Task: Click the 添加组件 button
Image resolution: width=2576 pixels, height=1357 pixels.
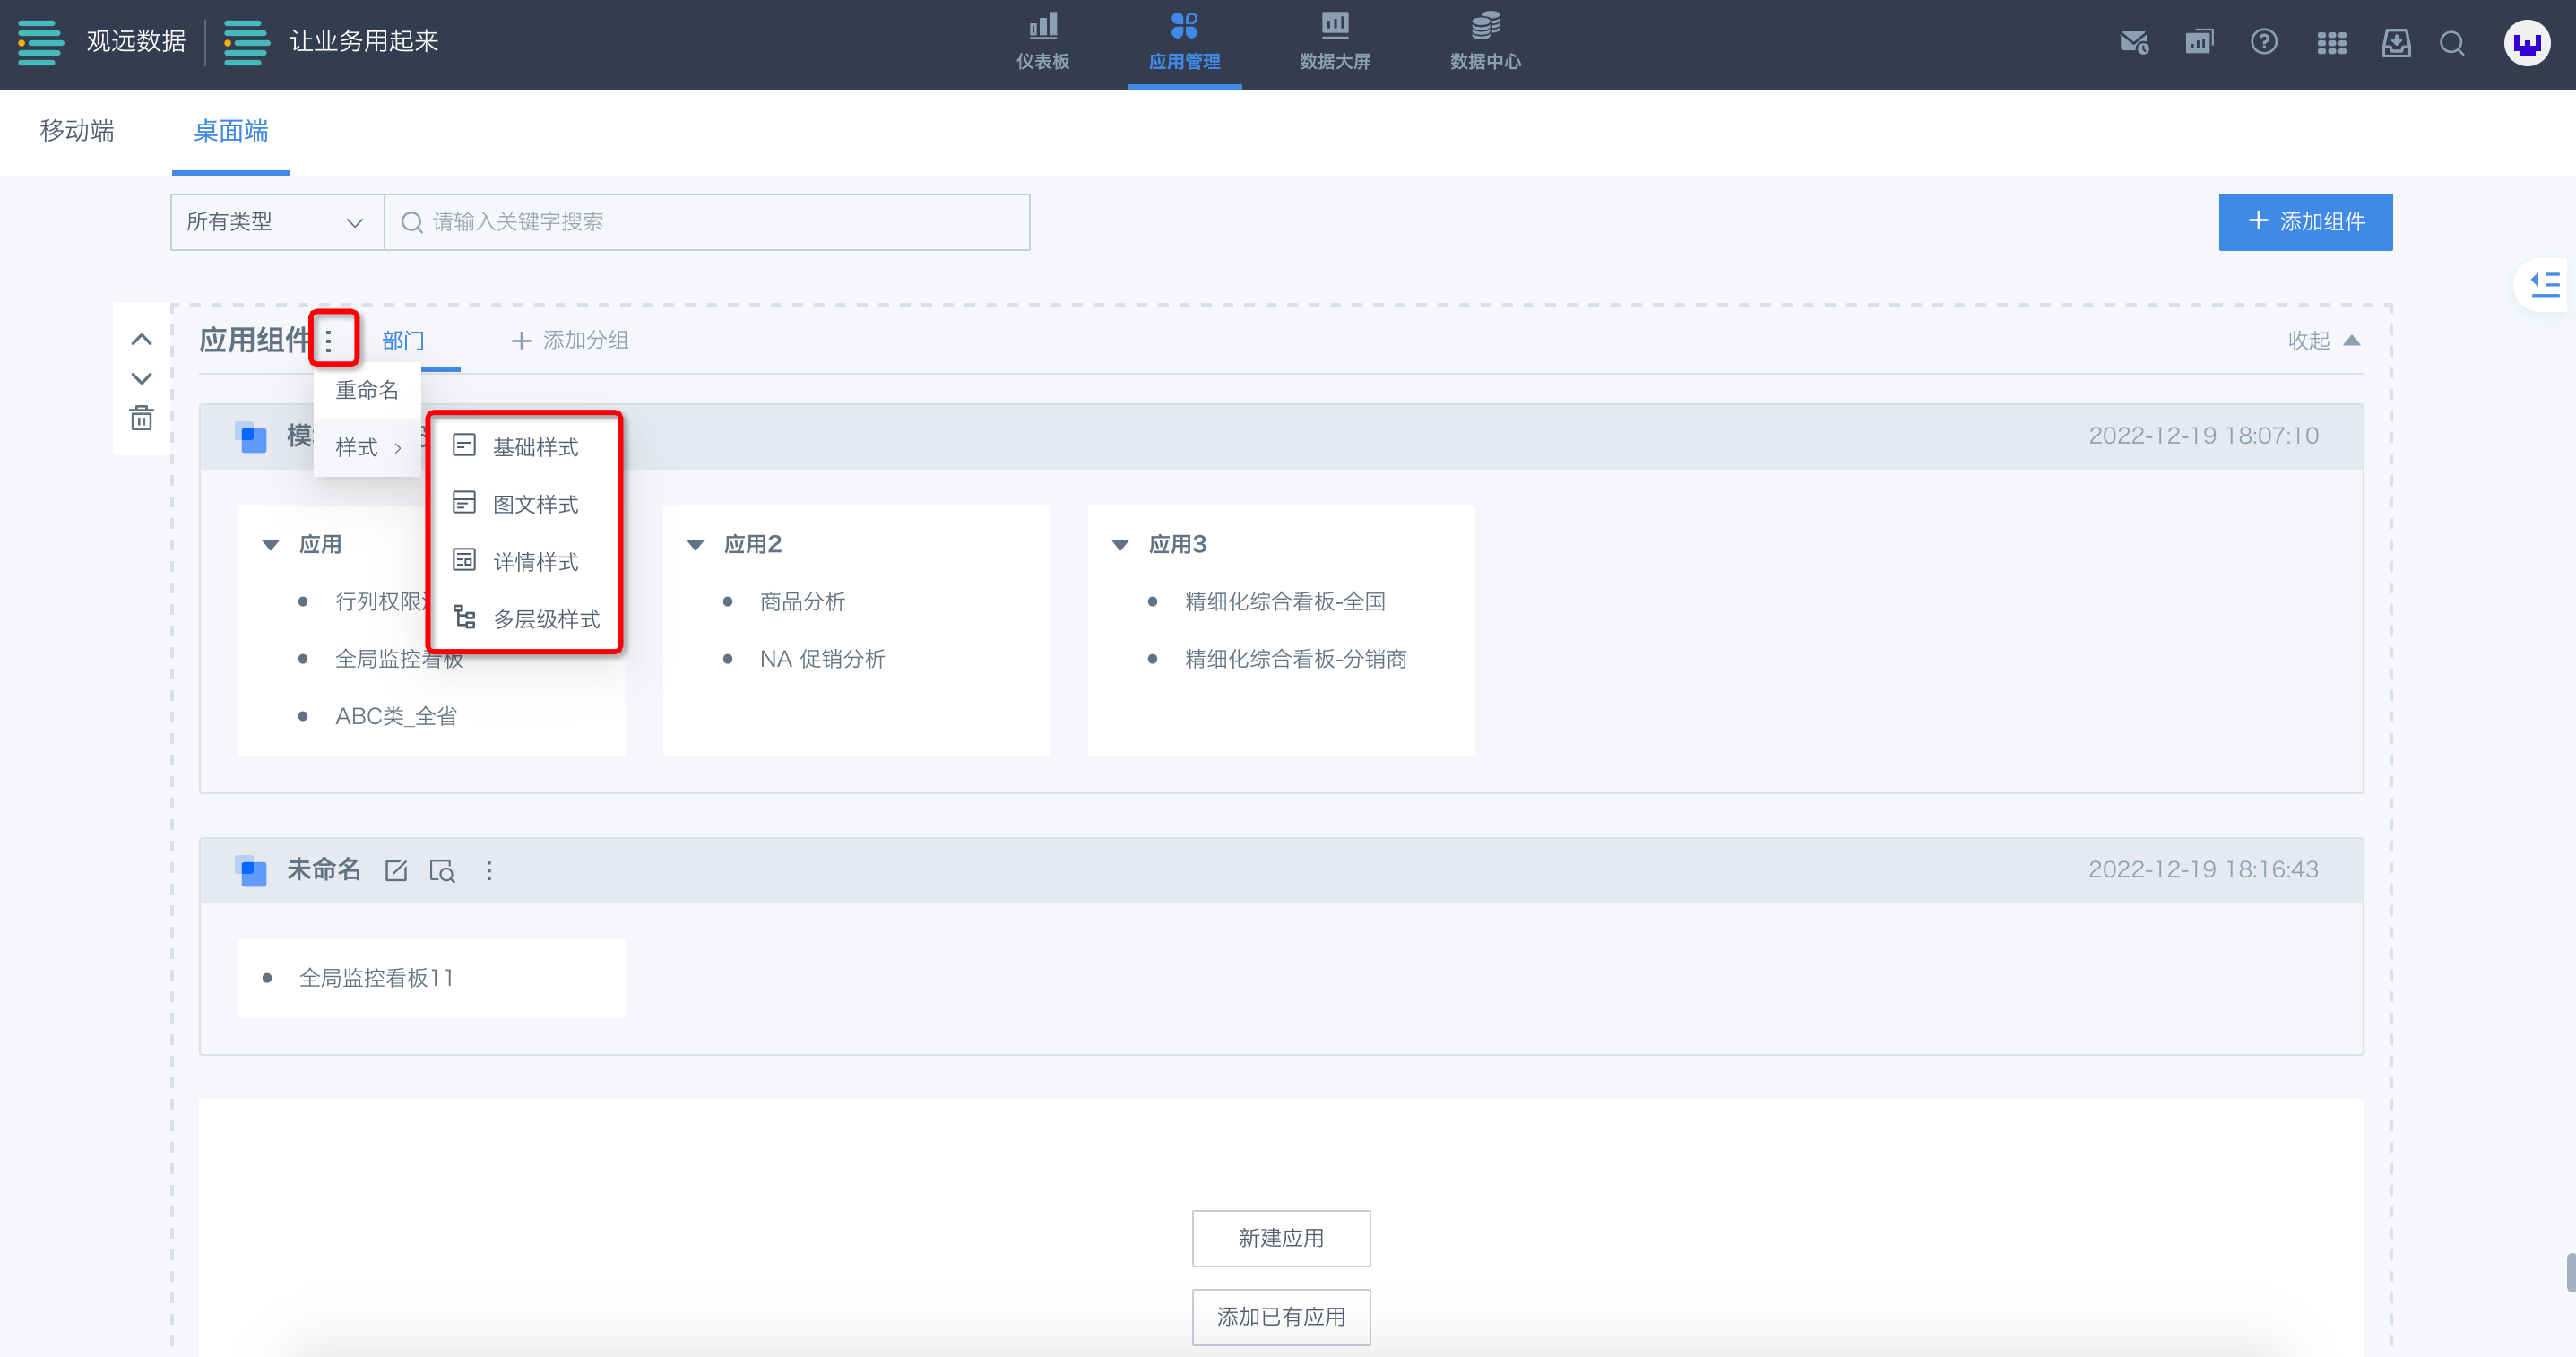Action: pyautogui.click(x=2305, y=222)
